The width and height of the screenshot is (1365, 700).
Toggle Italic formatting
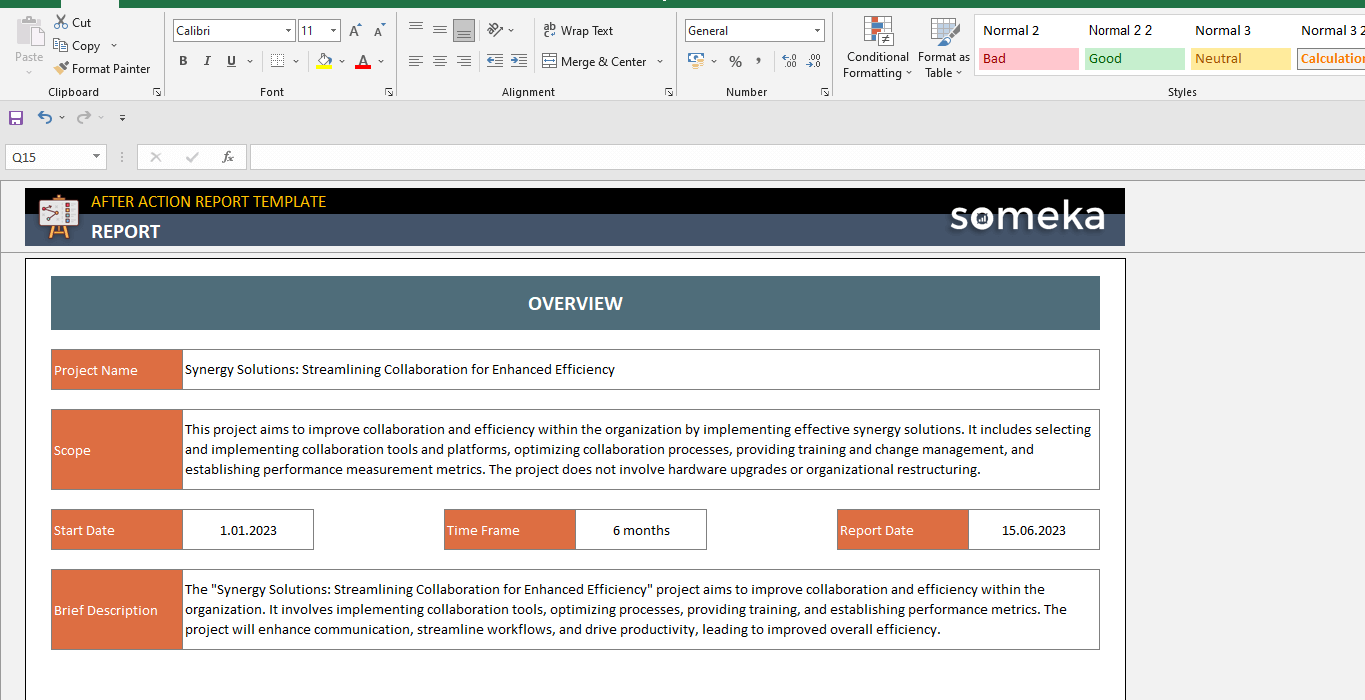207,61
